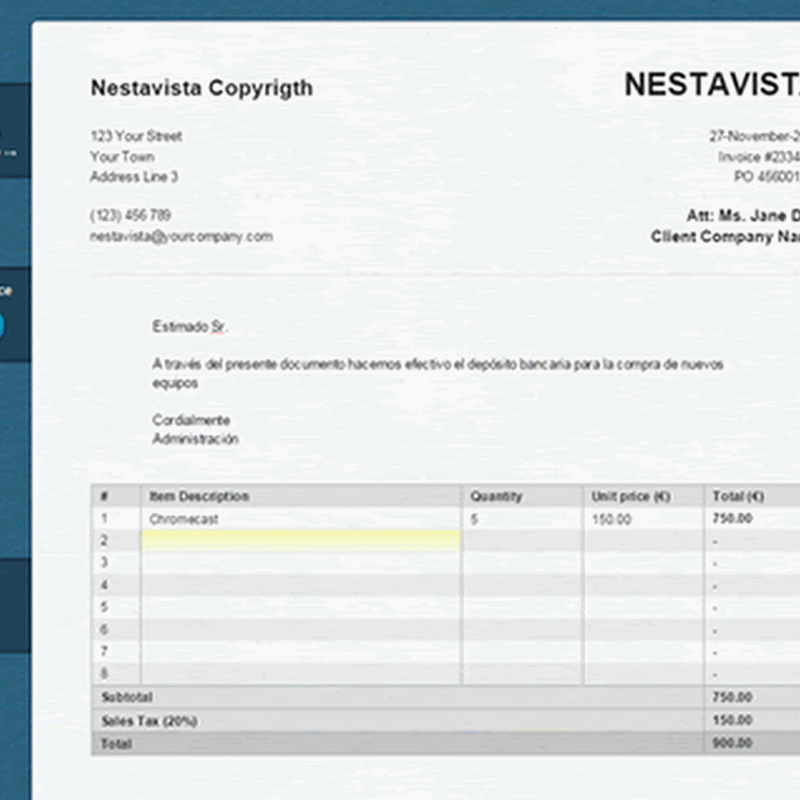Click the Nestavista Copyrigth company name
The width and height of the screenshot is (800, 800).
201,88
